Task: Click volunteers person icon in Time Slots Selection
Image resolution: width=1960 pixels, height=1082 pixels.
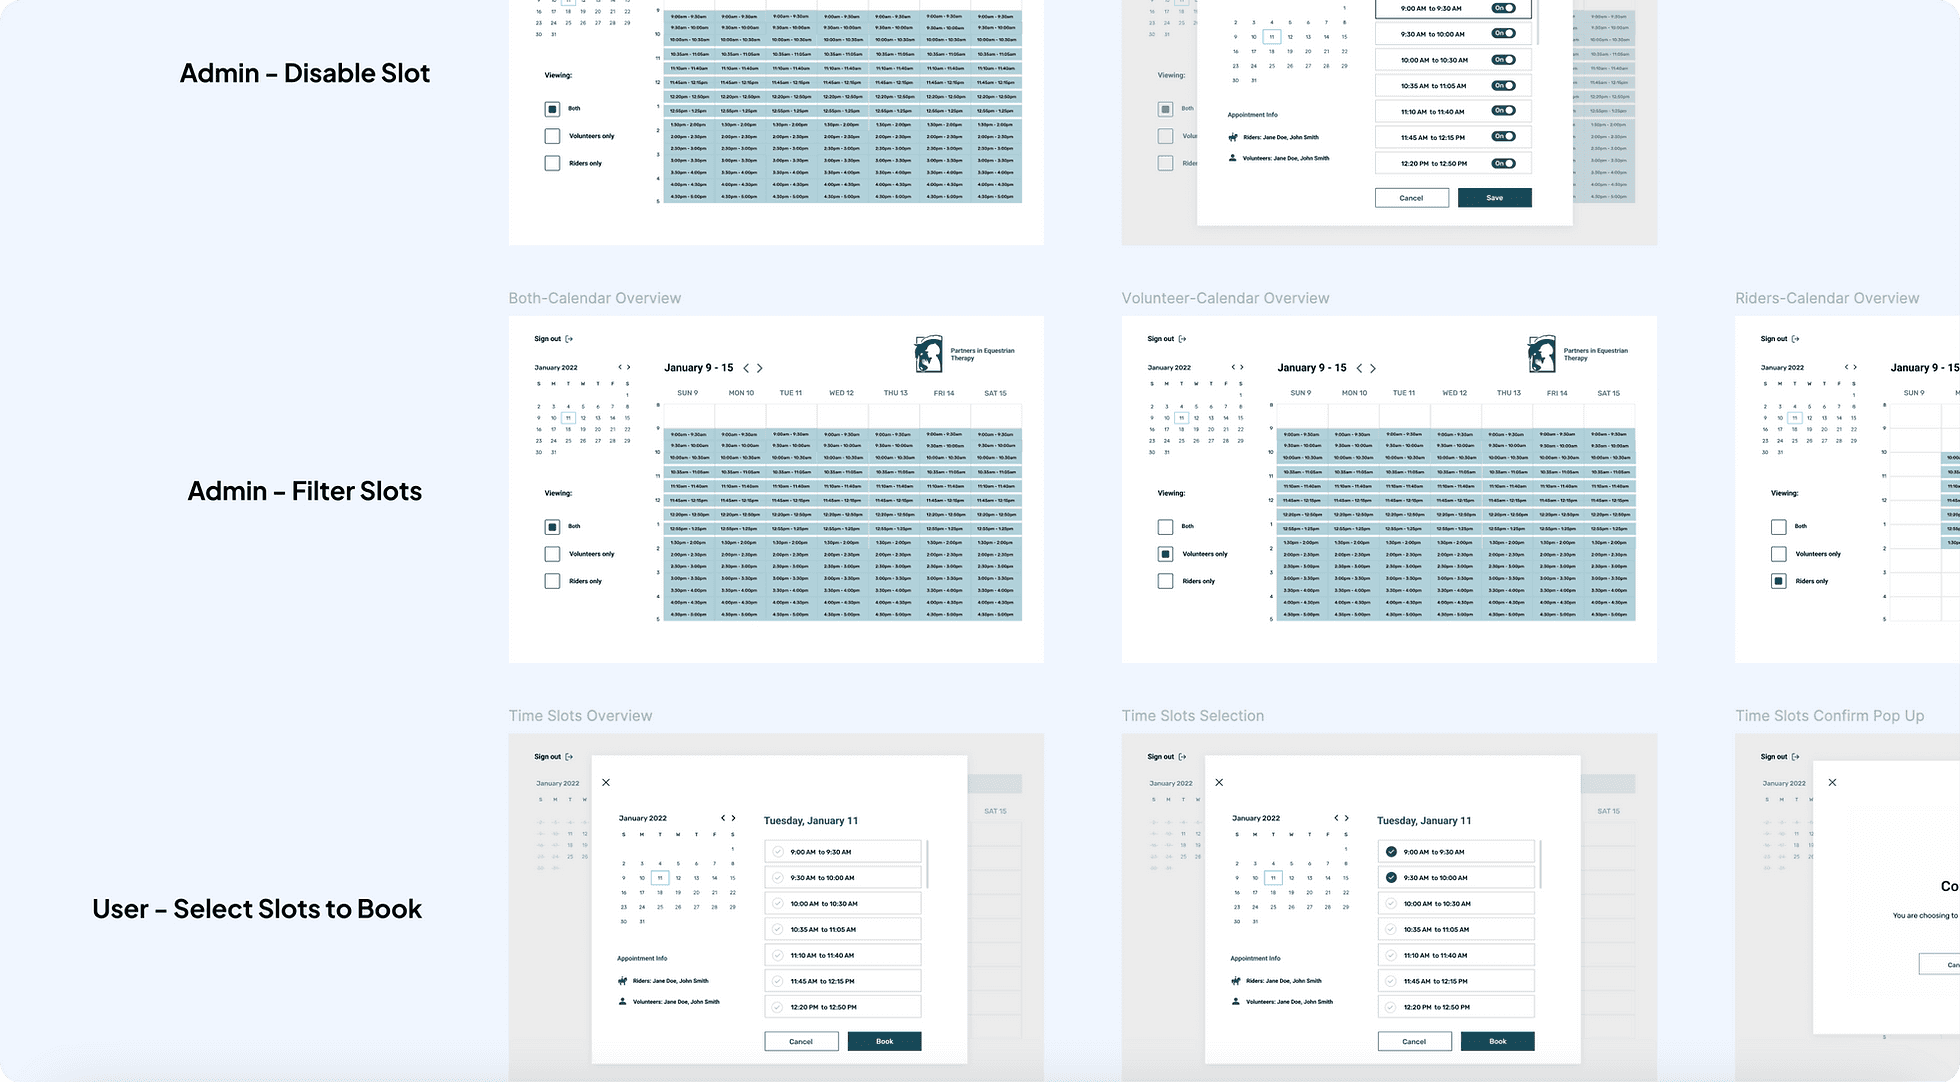Action: pyautogui.click(x=1236, y=1001)
